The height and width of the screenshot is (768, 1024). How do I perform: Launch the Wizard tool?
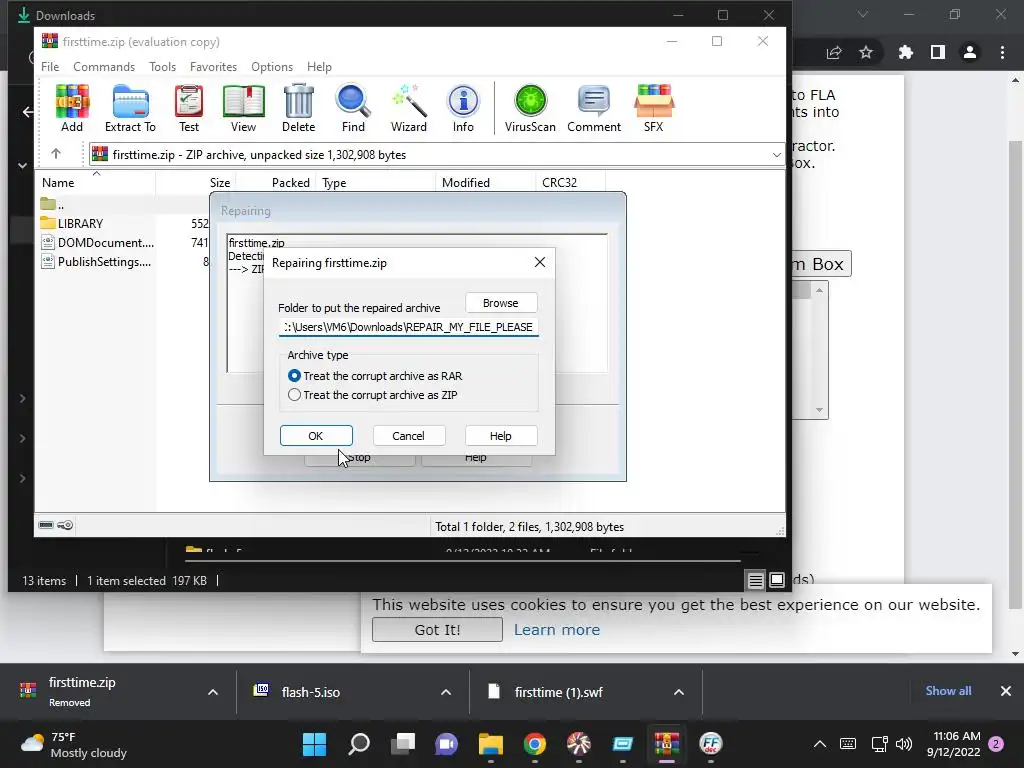click(409, 108)
